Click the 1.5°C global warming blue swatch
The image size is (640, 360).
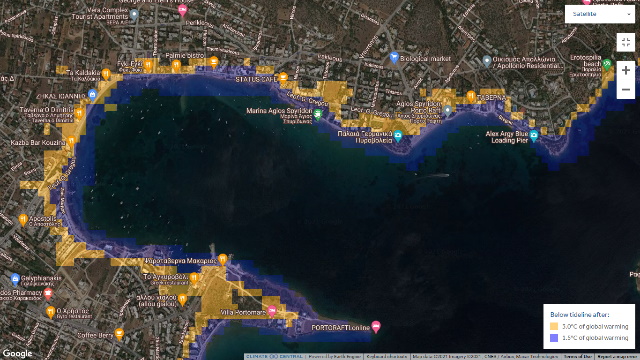coord(554,338)
